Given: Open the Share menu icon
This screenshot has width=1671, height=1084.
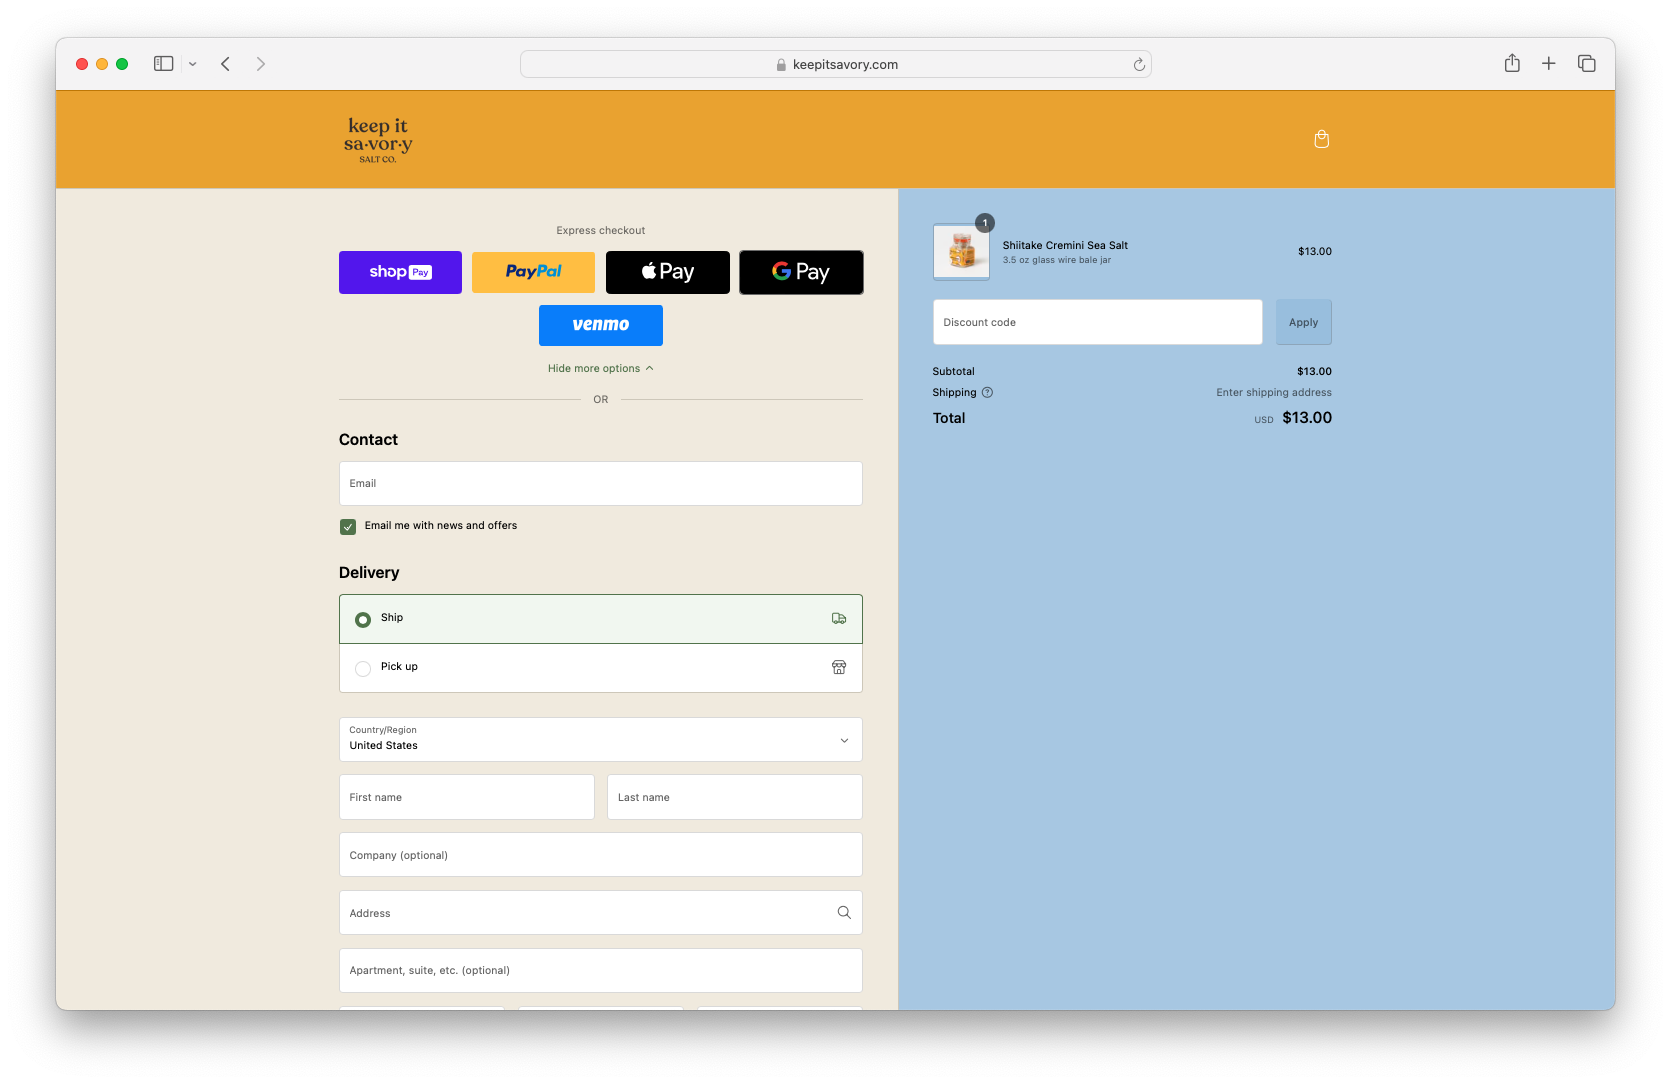Looking at the screenshot, I should [x=1512, y=63].
